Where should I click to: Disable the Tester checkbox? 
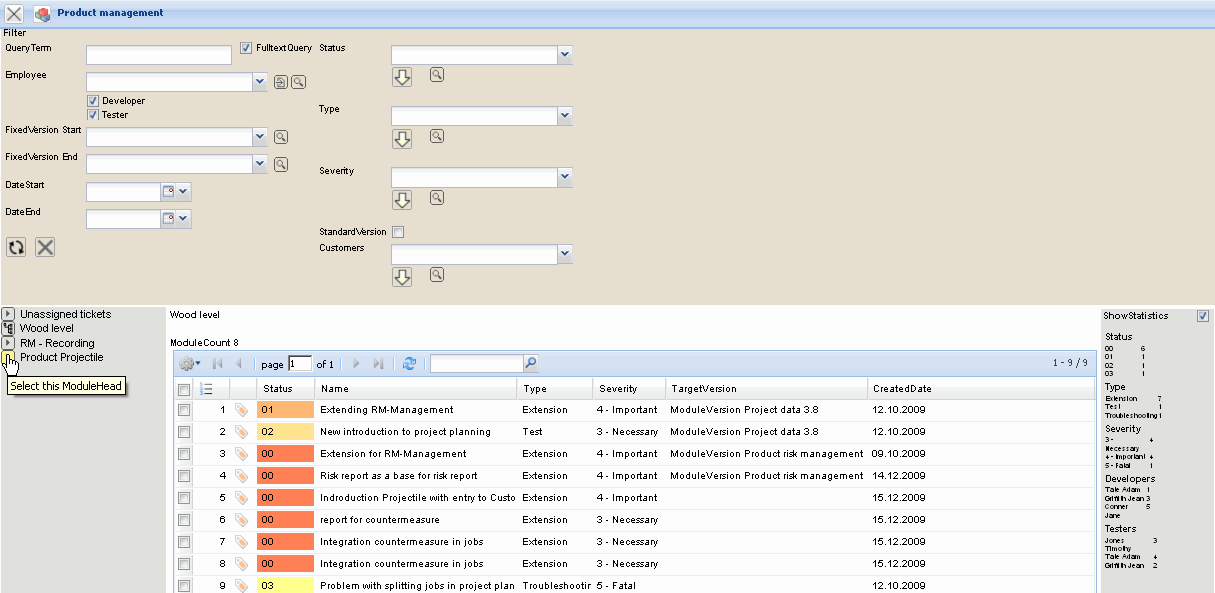tap(92, 114)
